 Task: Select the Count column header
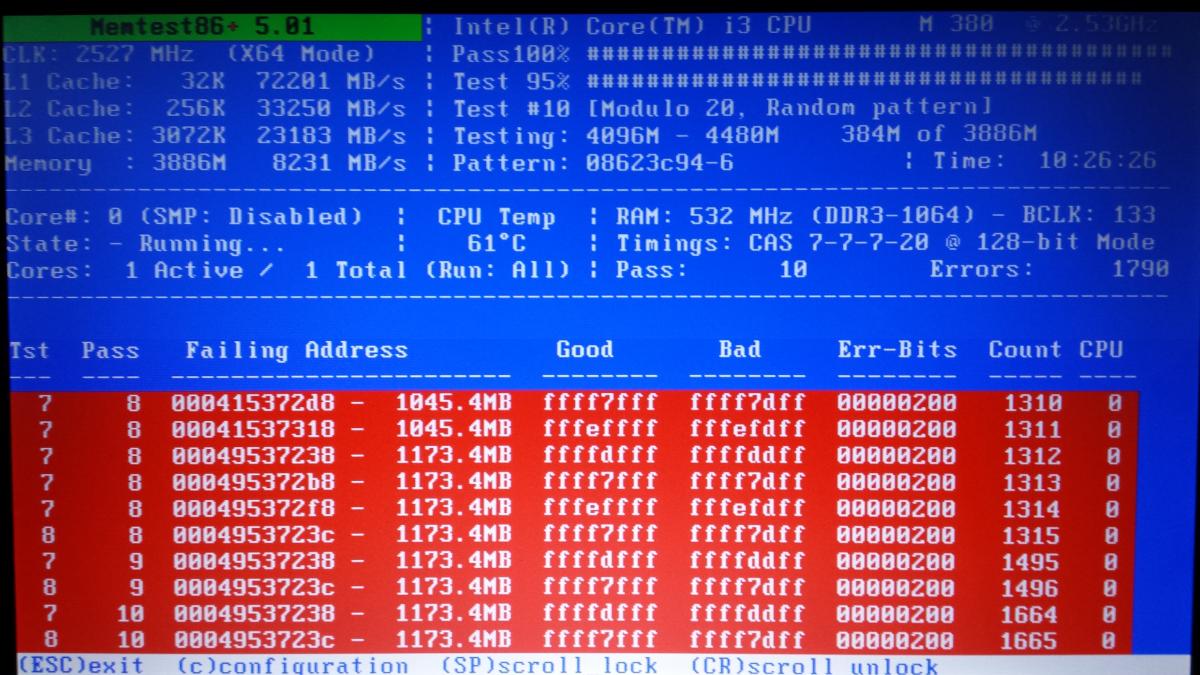tap(1025, 349)
